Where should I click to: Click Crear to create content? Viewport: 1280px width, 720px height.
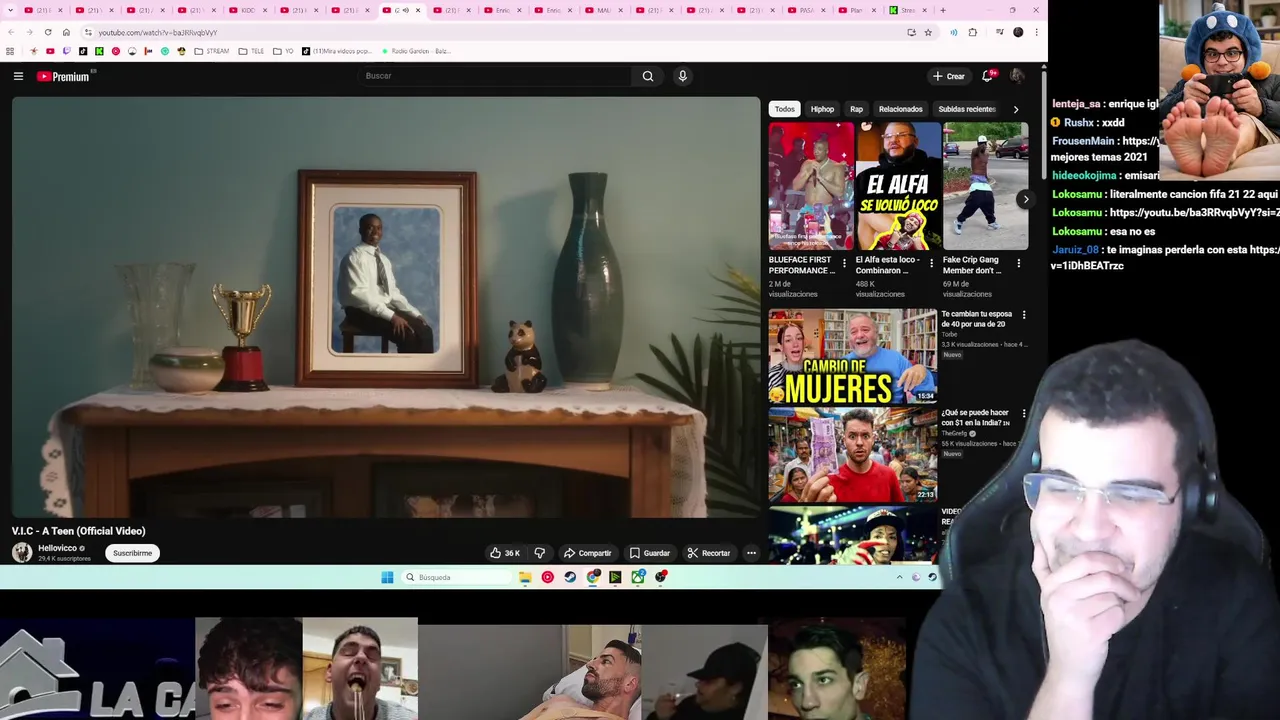(x=949, y=76)
